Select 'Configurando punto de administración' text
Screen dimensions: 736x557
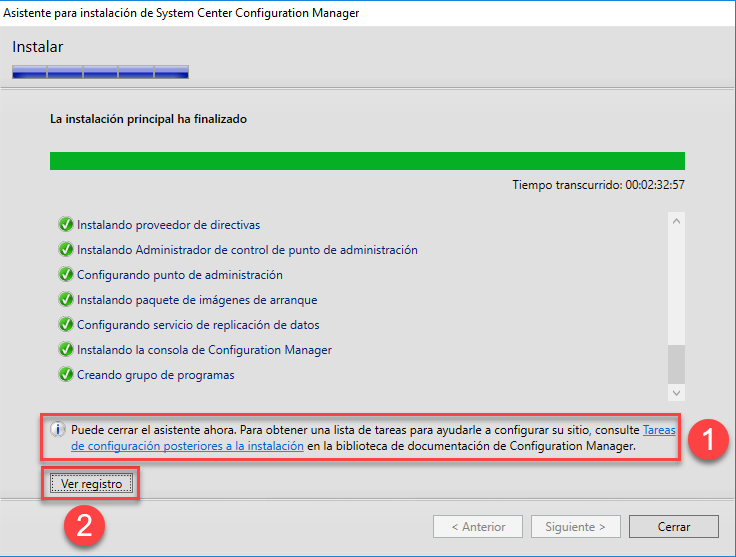pos(180,275)
